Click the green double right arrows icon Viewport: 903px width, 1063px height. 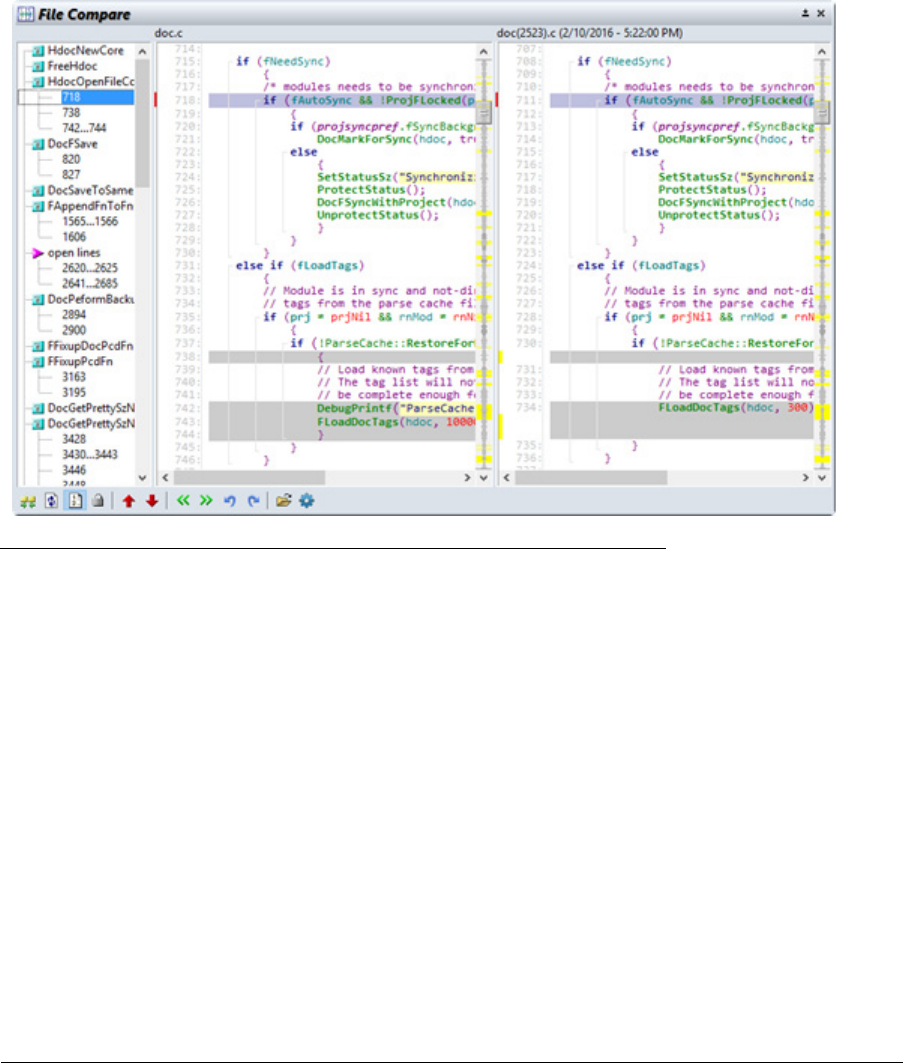click(x=205, y=500)
